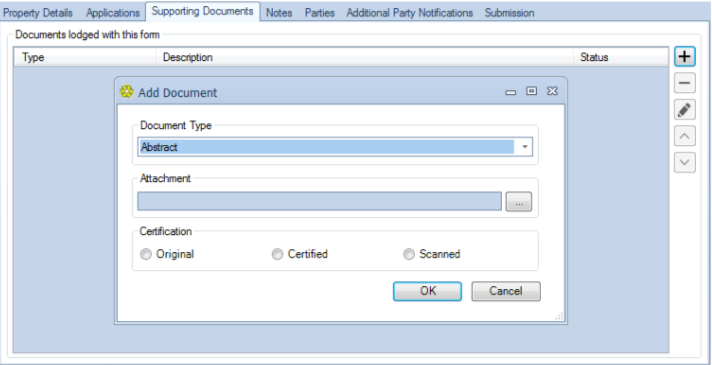Go to the Submission tab

coord(509,13)
